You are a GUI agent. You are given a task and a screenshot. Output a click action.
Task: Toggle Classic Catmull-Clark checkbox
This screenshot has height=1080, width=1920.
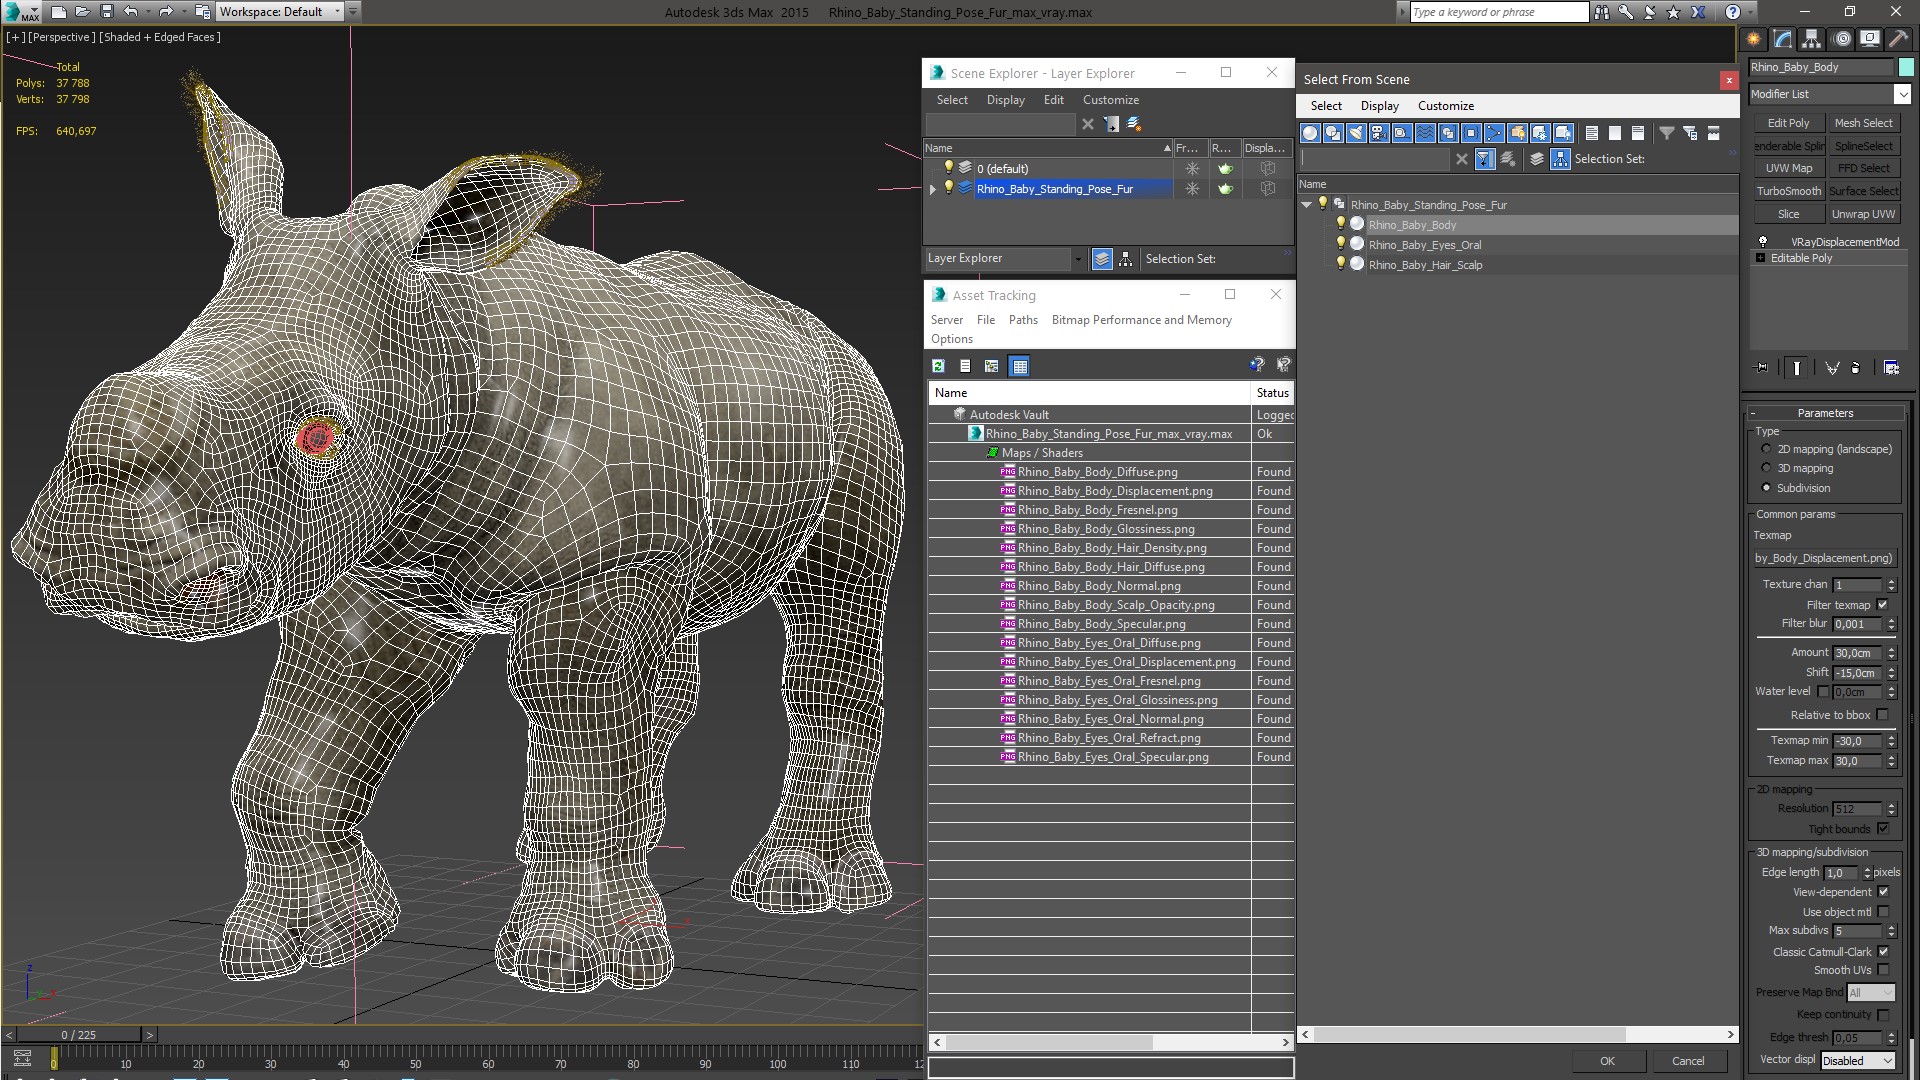coord(1883,952)
